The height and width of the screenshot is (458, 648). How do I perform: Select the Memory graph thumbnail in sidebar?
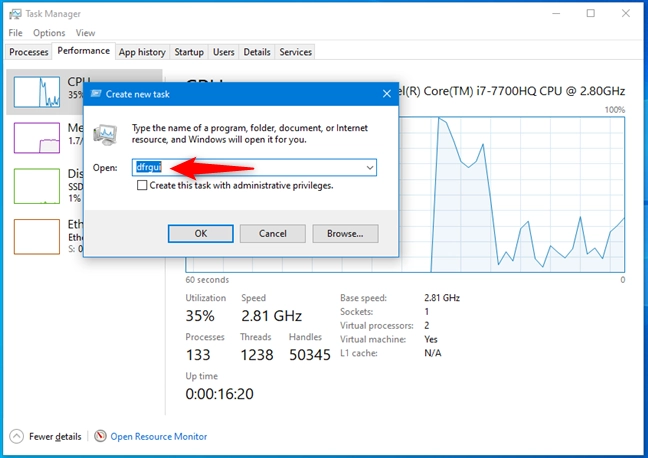(37, 138)
